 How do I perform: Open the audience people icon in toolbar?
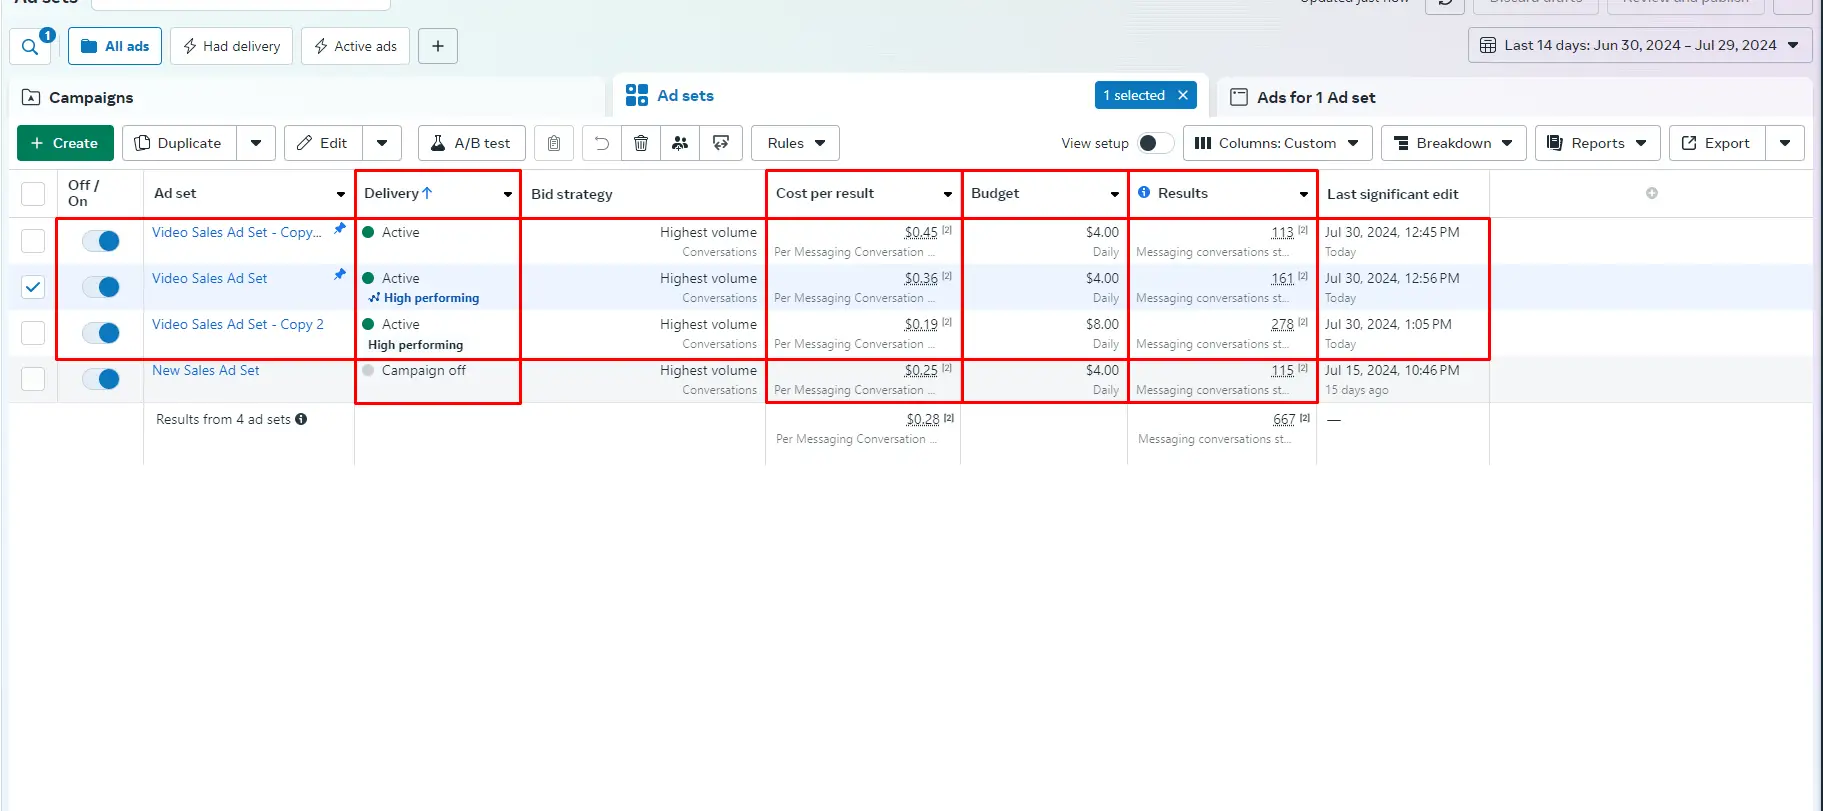680,143
